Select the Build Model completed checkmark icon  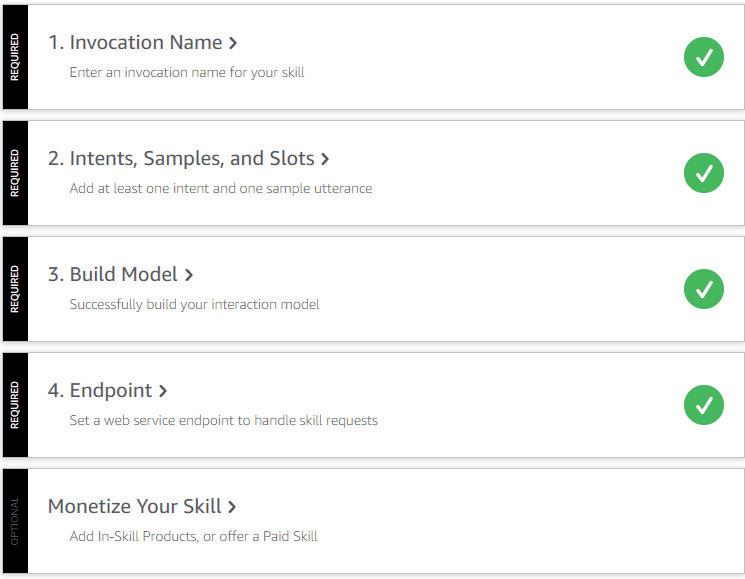click(x=703, y=289)
